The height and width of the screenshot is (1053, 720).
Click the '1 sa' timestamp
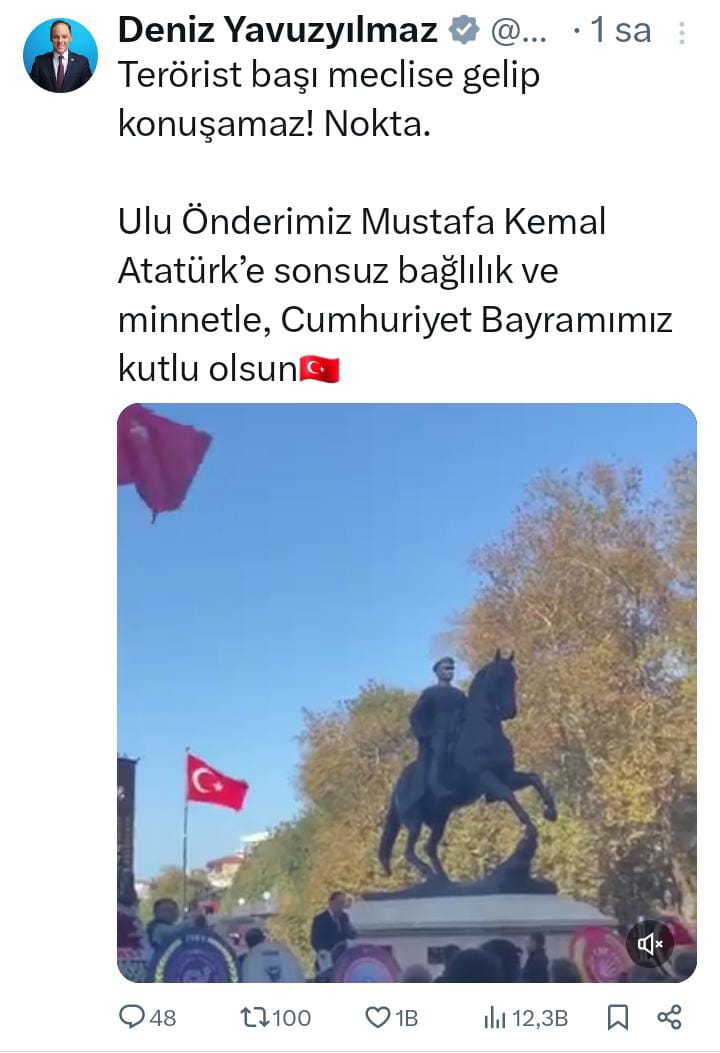pyautogui.click(x=621, y=30)
